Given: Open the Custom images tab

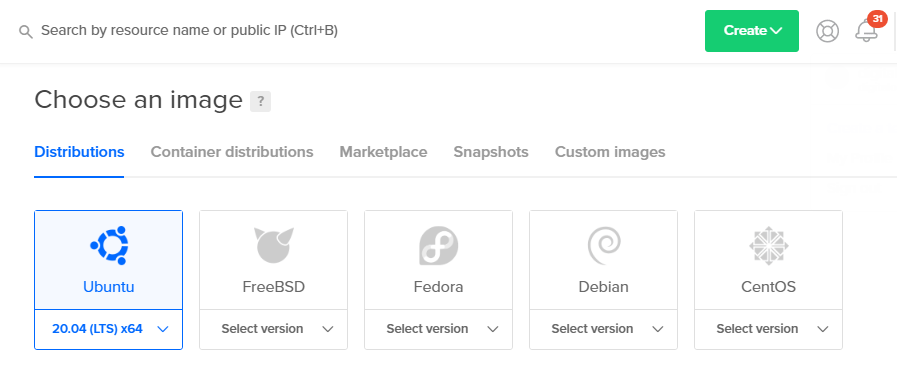Looking at the screenshot, I should coord(610,152).
